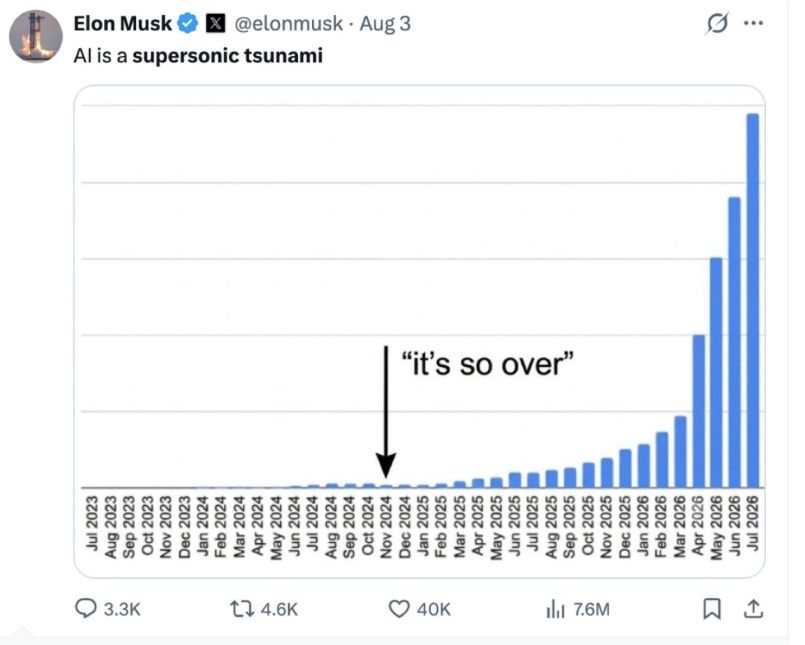
Task: Open the embedded chart image
Action: [x=419, y=332]
